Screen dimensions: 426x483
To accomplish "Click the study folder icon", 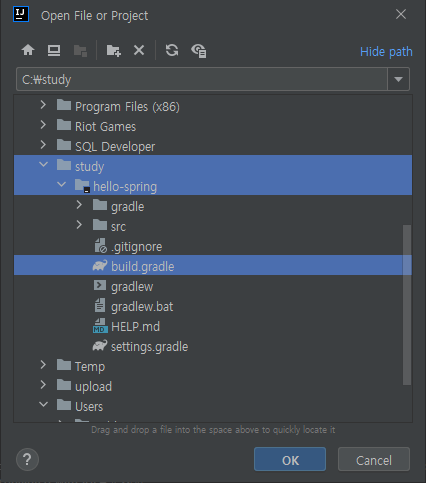I will point(64,165).
